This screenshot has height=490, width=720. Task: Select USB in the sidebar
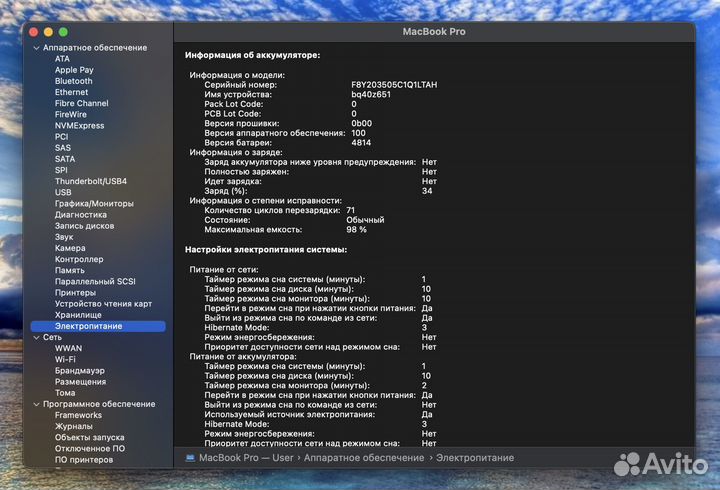click(63, 192)
